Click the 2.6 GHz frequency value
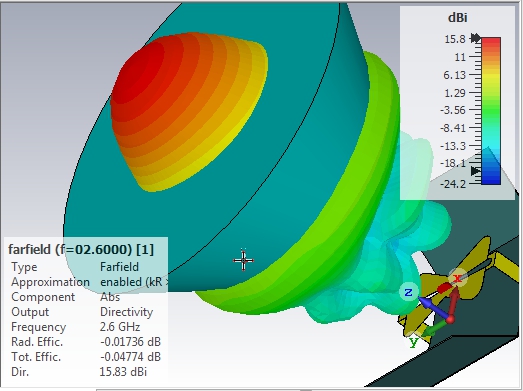The height and width of the screenshot is (391, 523). tap(120, 327)
